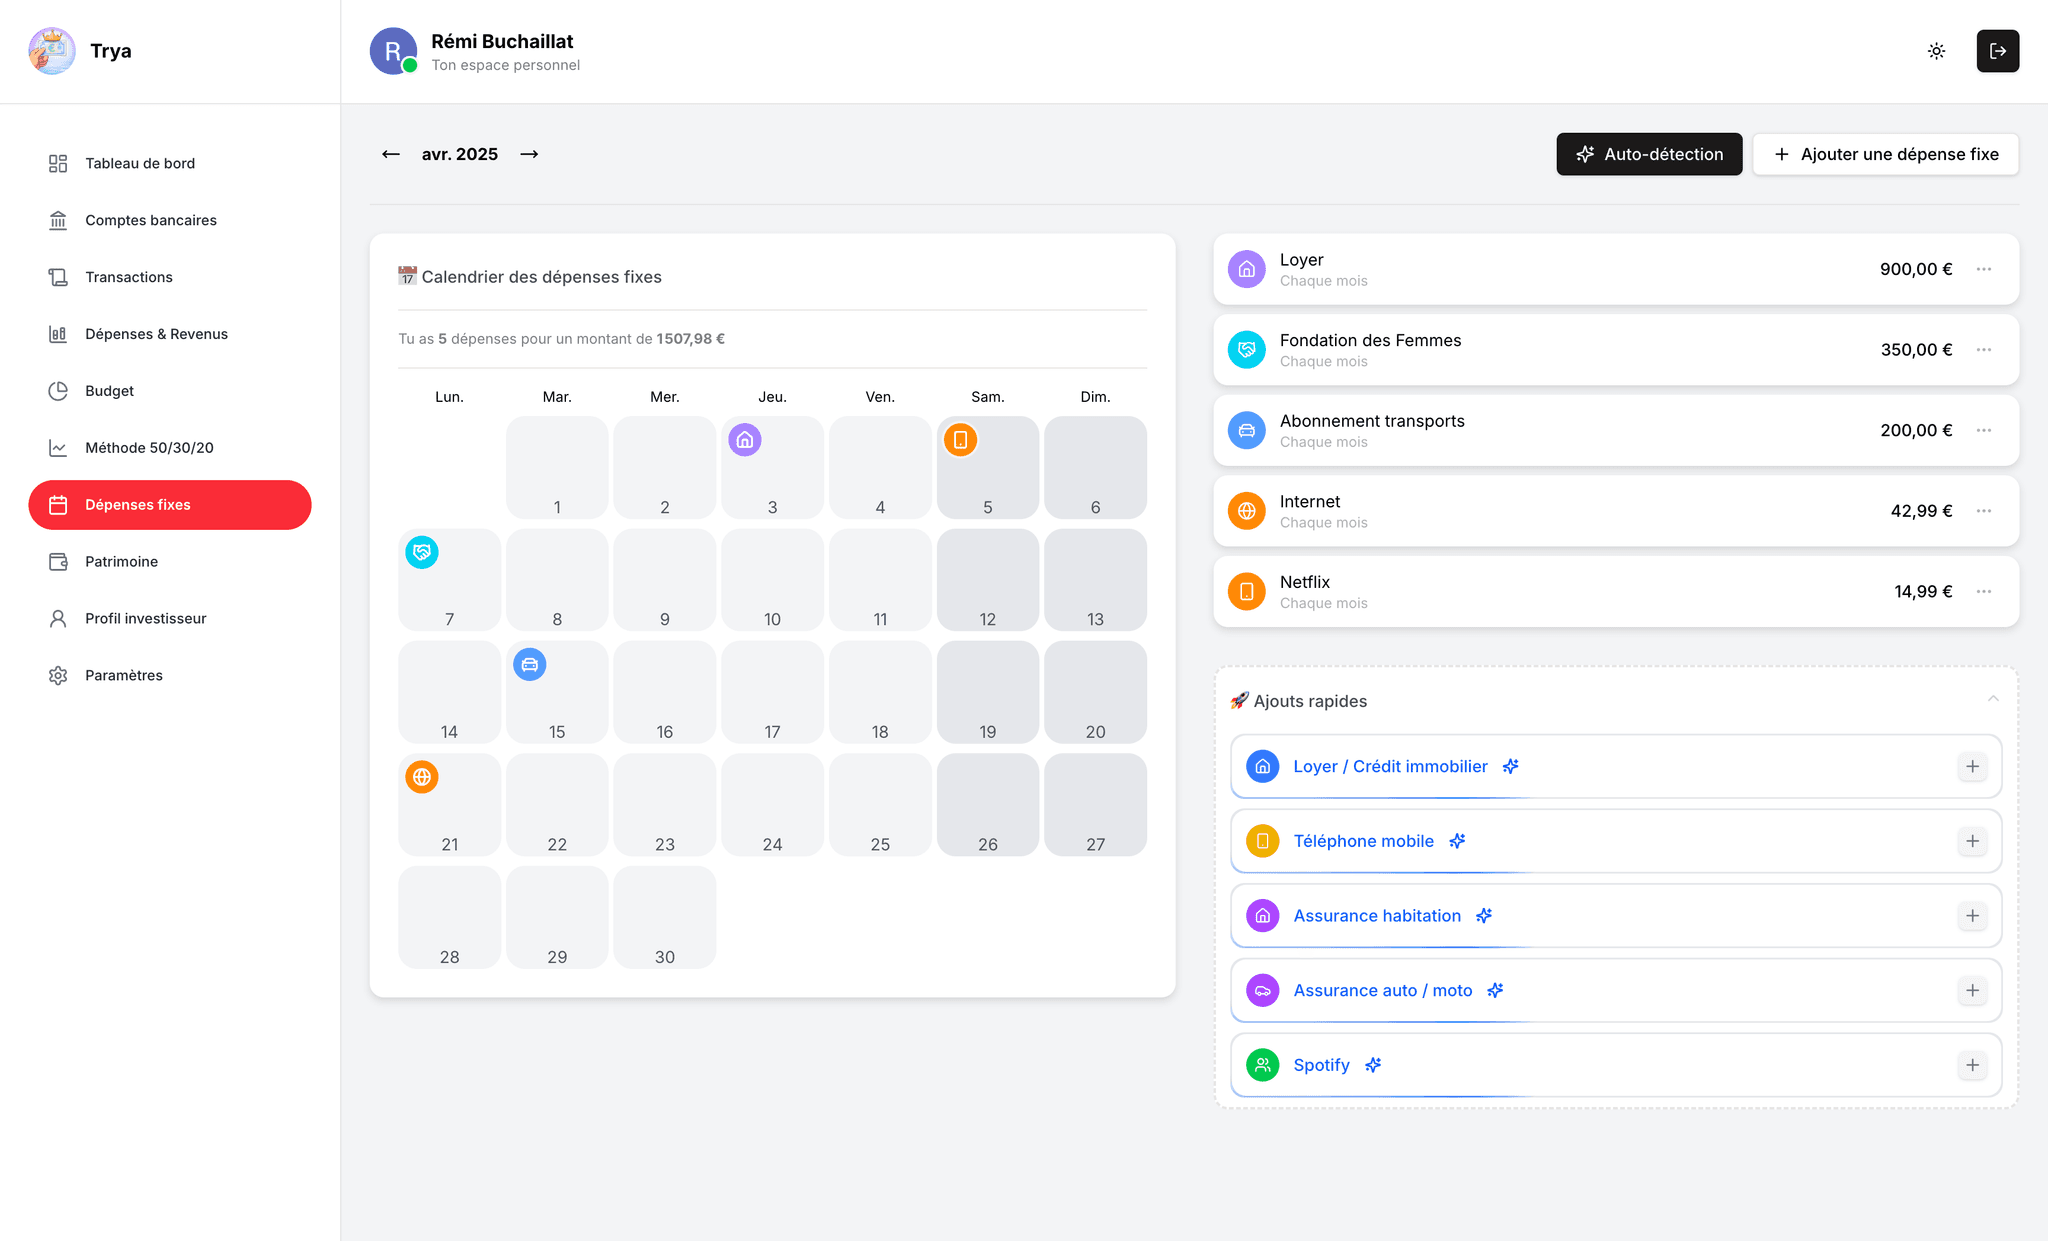Open the three-dot menu for Loyer

coord(1984,269)
